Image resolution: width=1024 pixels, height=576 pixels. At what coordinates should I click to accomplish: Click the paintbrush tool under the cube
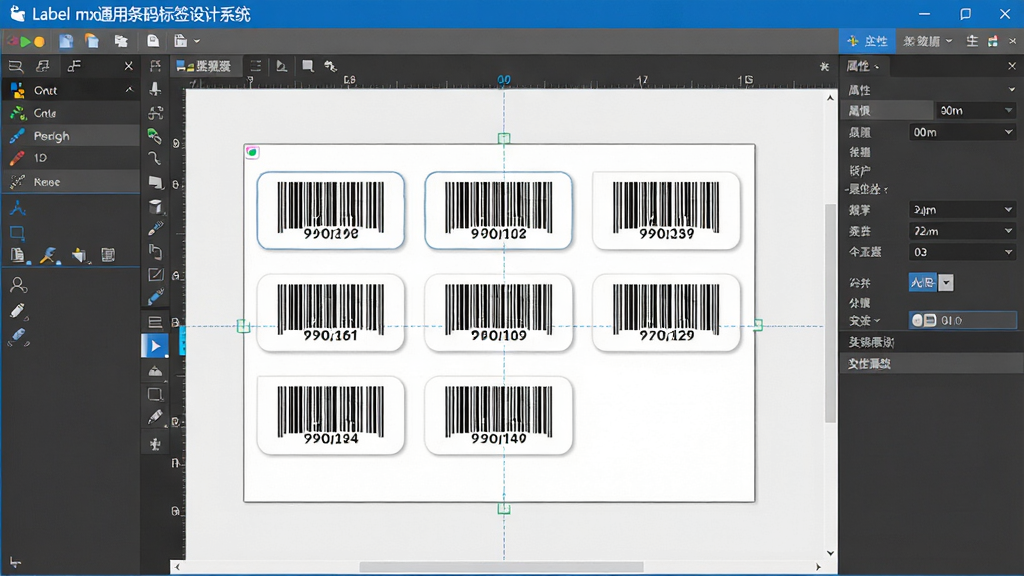click(155, 229)
